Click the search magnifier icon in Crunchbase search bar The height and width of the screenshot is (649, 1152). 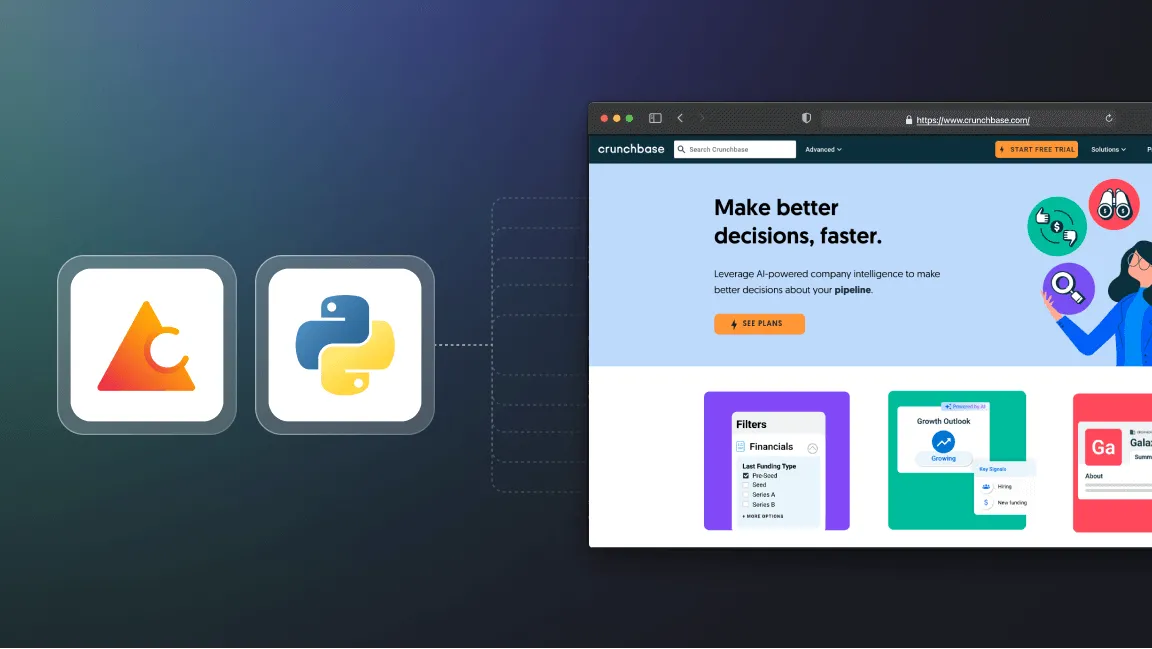[x=681, y=149]
